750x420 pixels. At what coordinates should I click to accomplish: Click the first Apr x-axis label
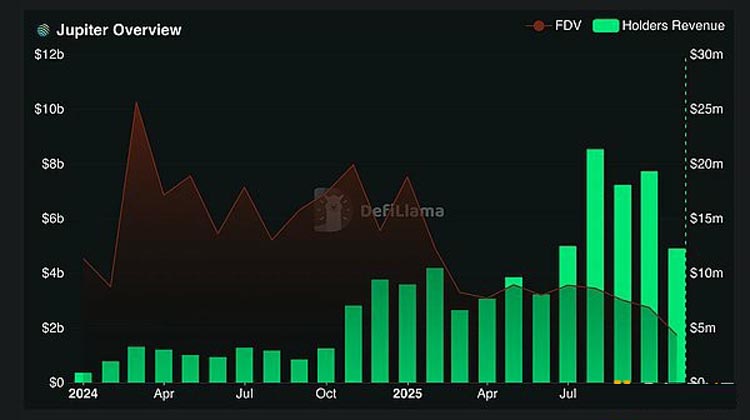pos(164,394)
